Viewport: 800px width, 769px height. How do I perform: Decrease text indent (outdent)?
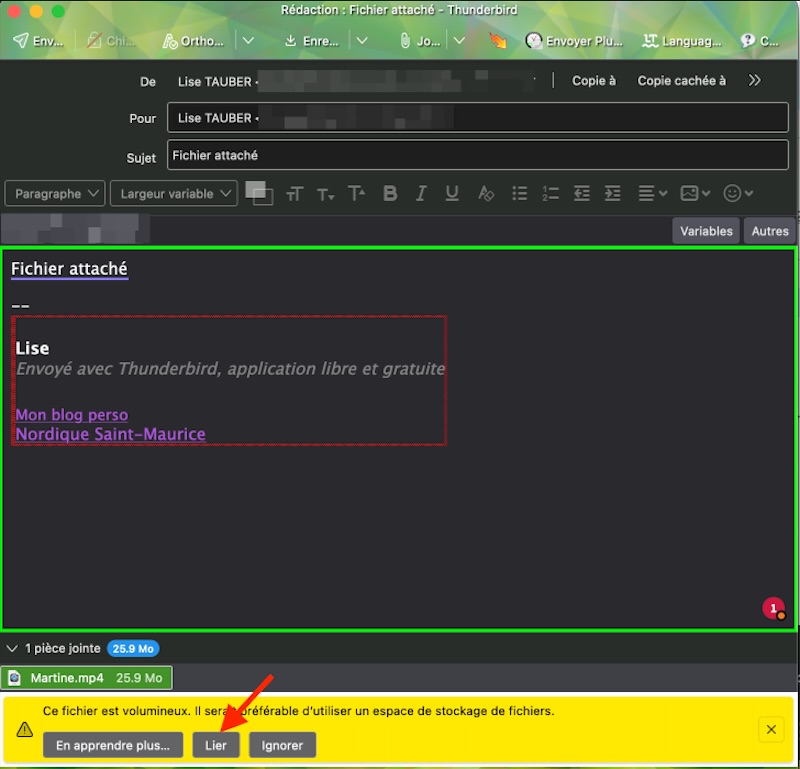pyautogui.click(x=581, y=193)
